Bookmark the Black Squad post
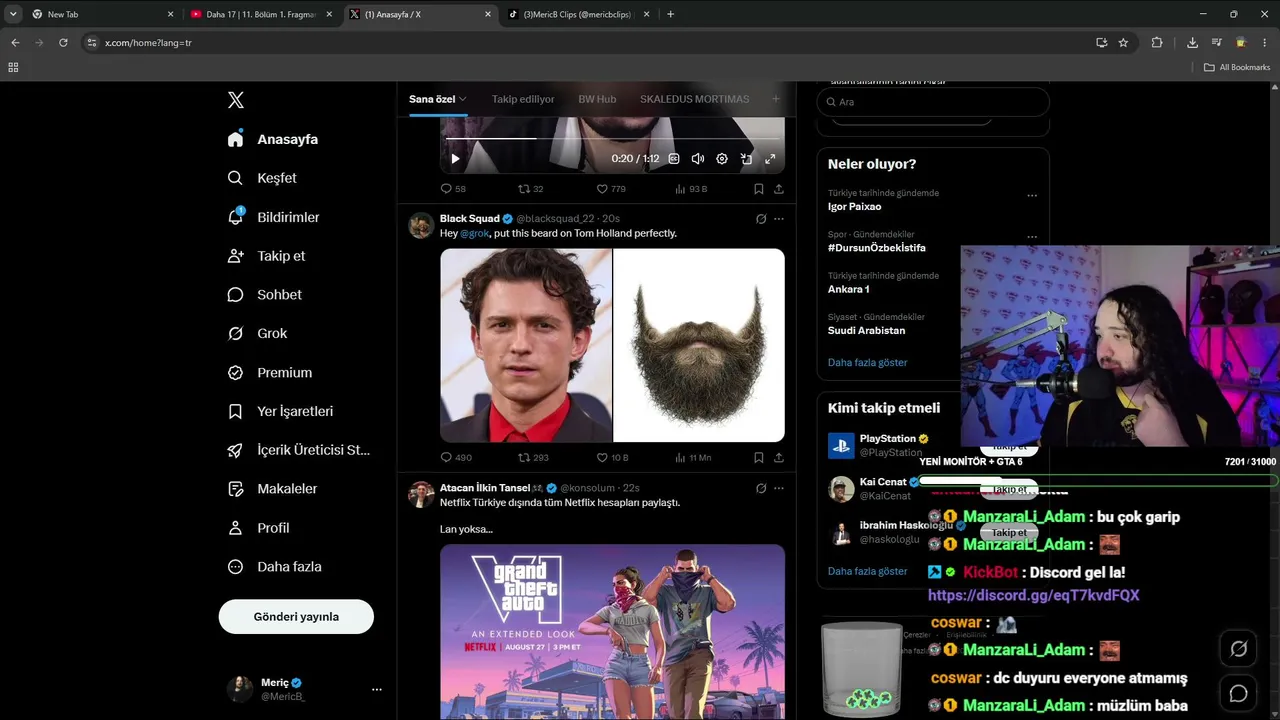The height and width of the screenshot is (720, 1280). [759, 458]
